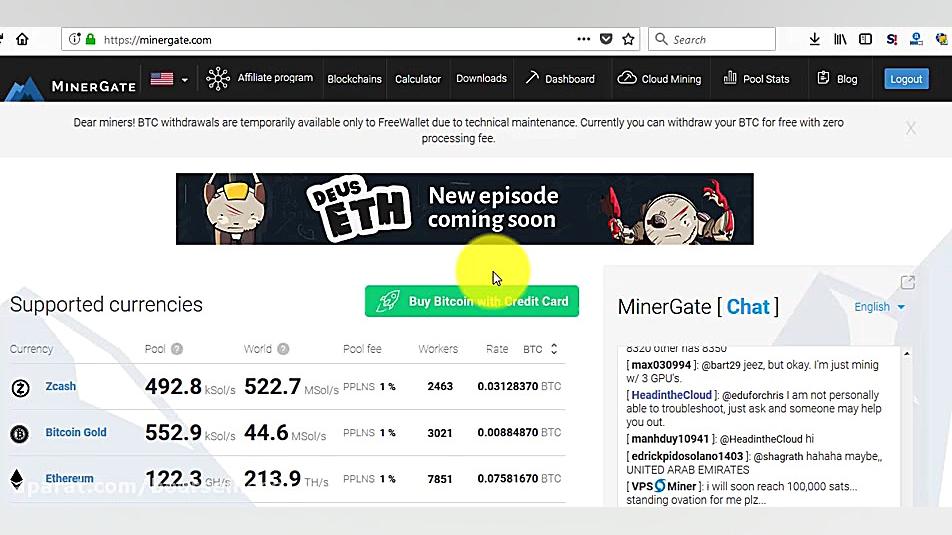Click the Ethereum diamond icon
This screenshot has width=952, height=535.
tap(16, 479)
